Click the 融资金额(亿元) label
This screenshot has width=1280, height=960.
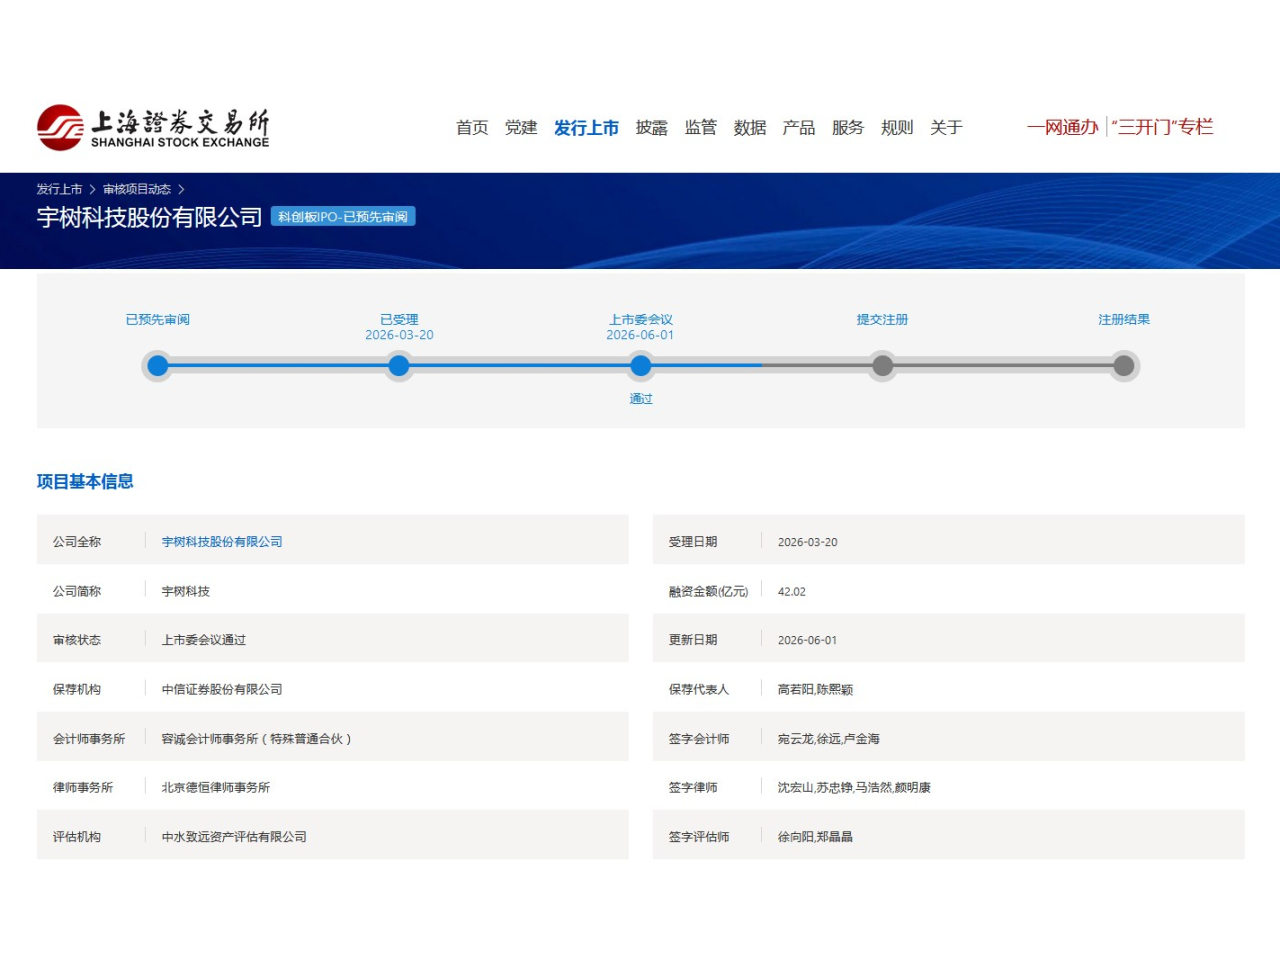(708, 592)
